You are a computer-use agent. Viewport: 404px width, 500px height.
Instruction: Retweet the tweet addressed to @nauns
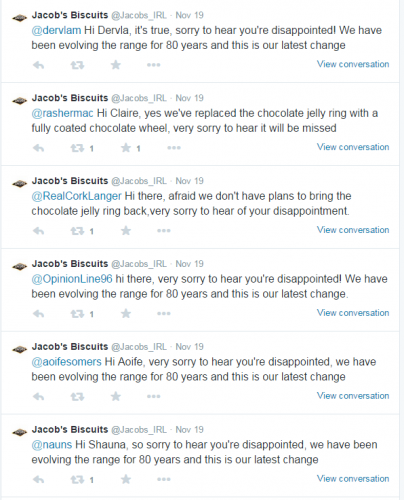(77, 479)
